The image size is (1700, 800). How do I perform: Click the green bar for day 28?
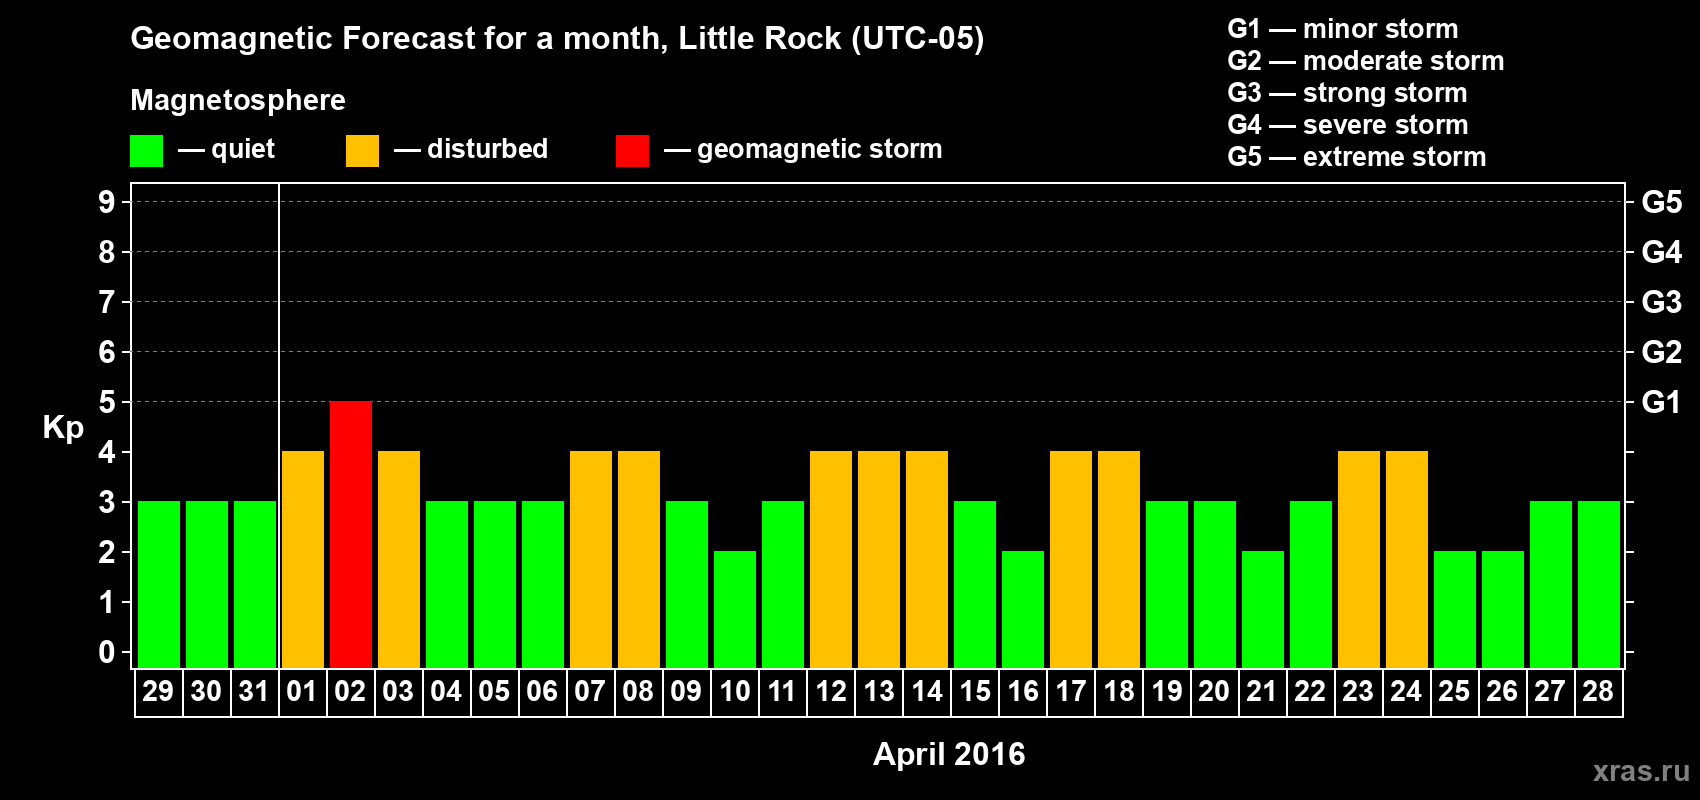click(x=1599, y=585)
